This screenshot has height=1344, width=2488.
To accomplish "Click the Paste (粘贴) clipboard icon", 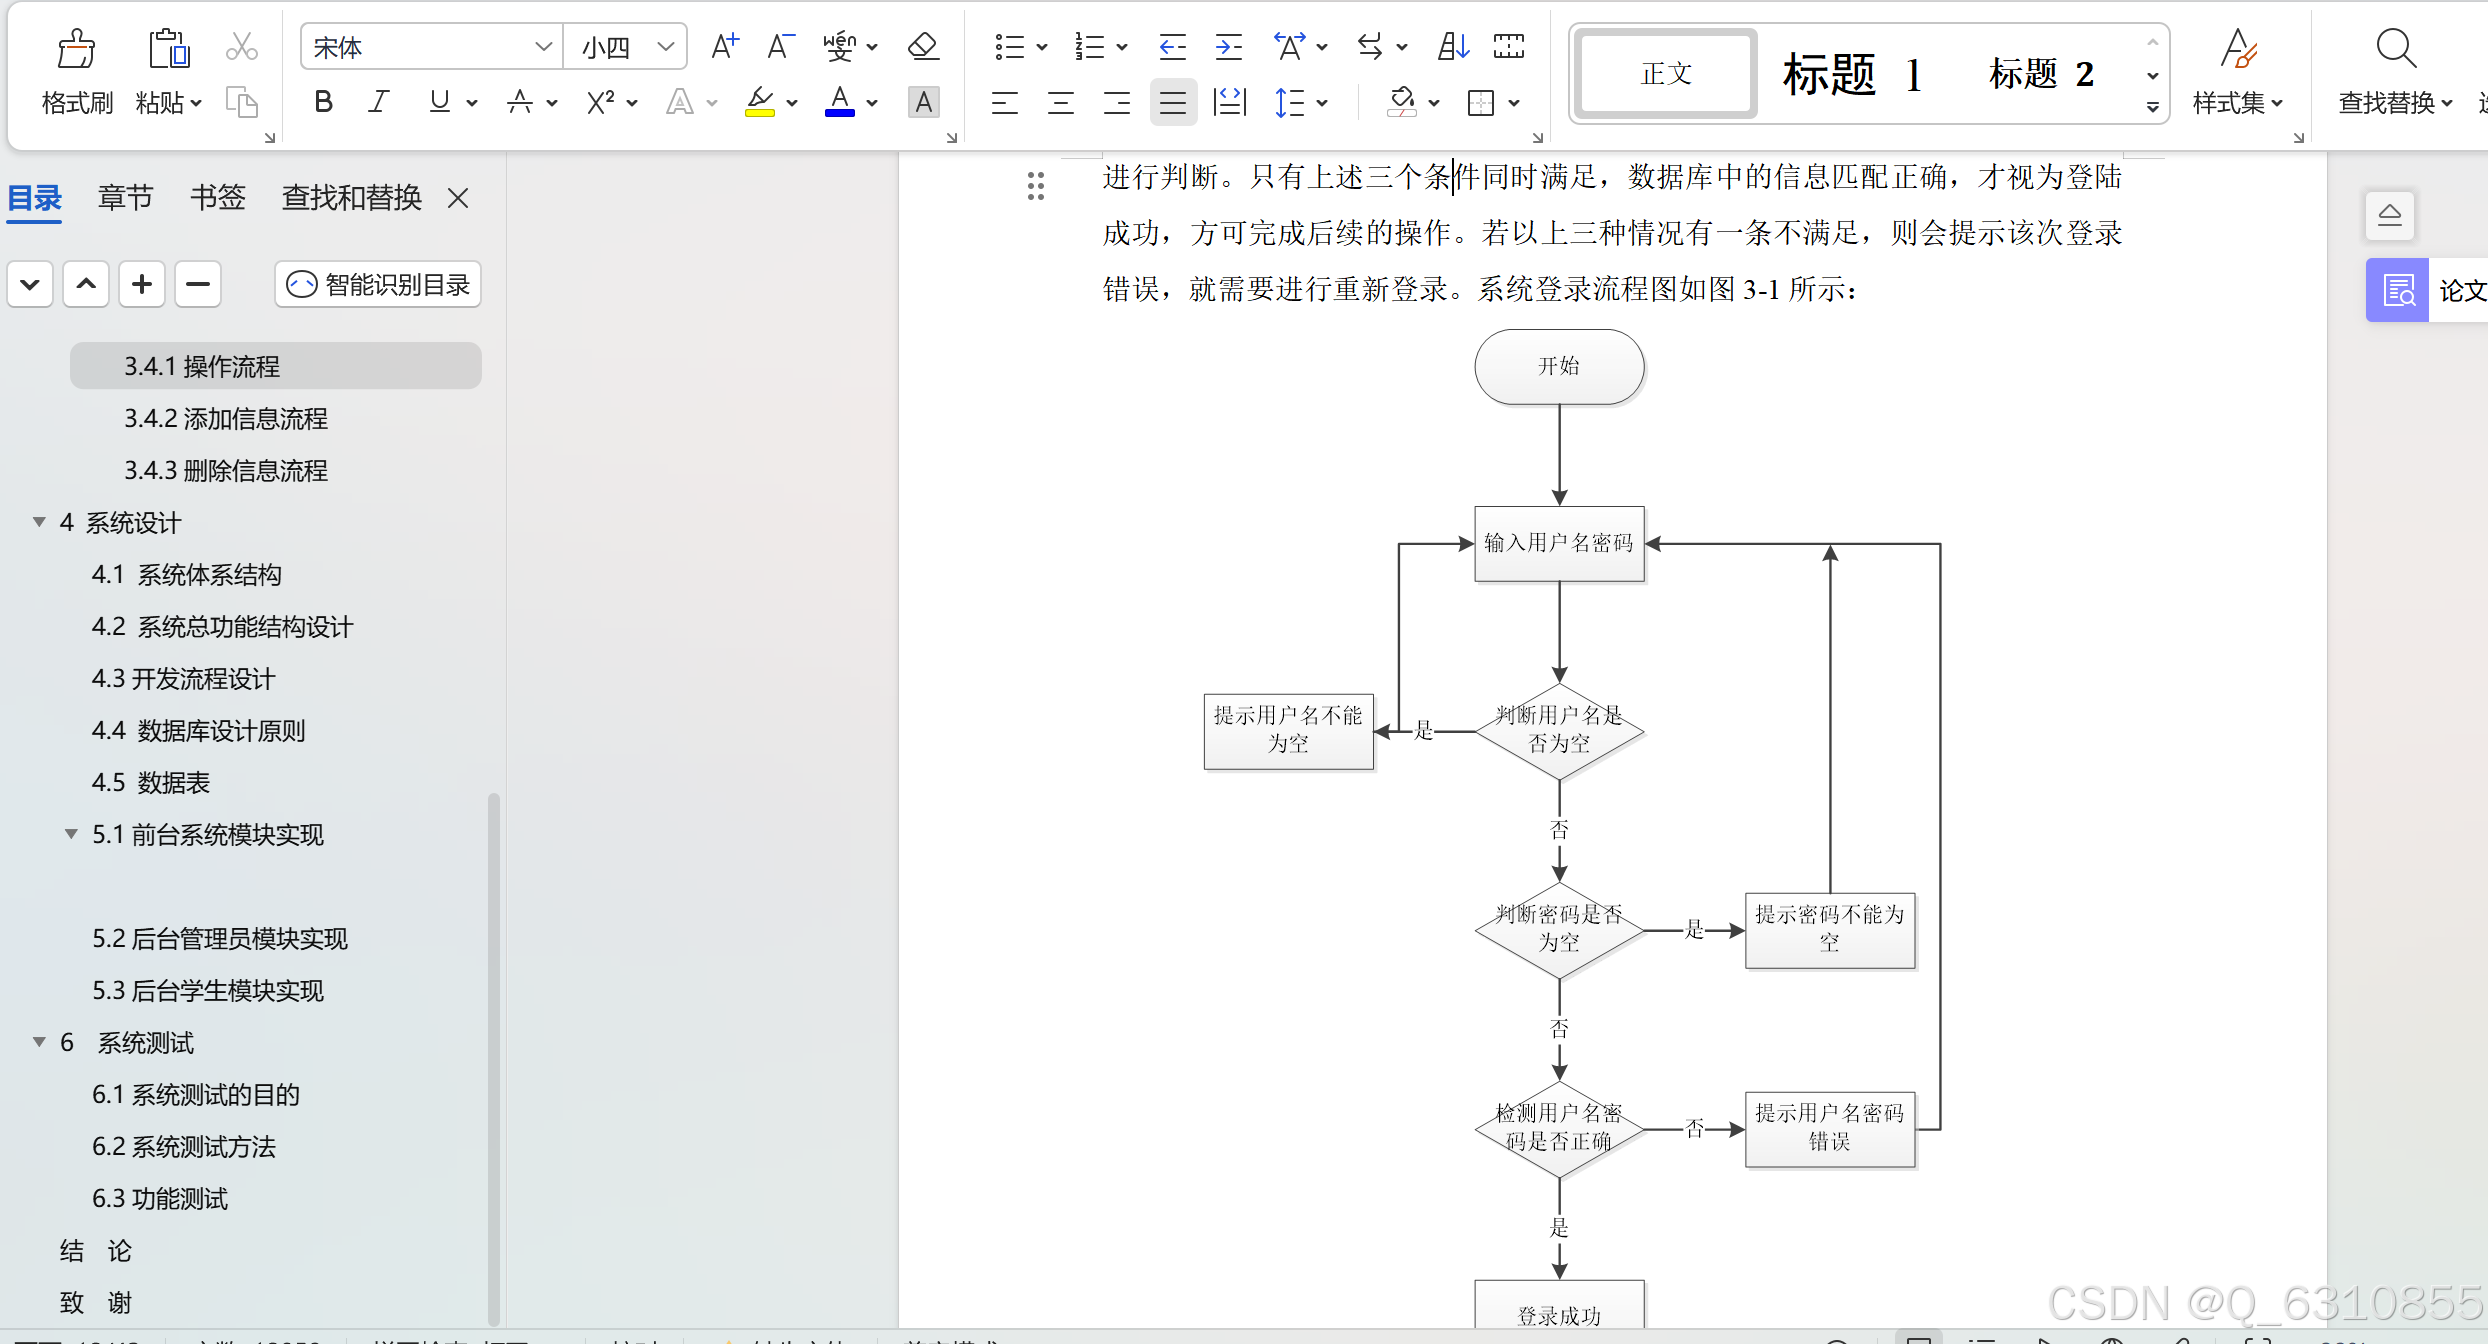I will coord(169,48).
